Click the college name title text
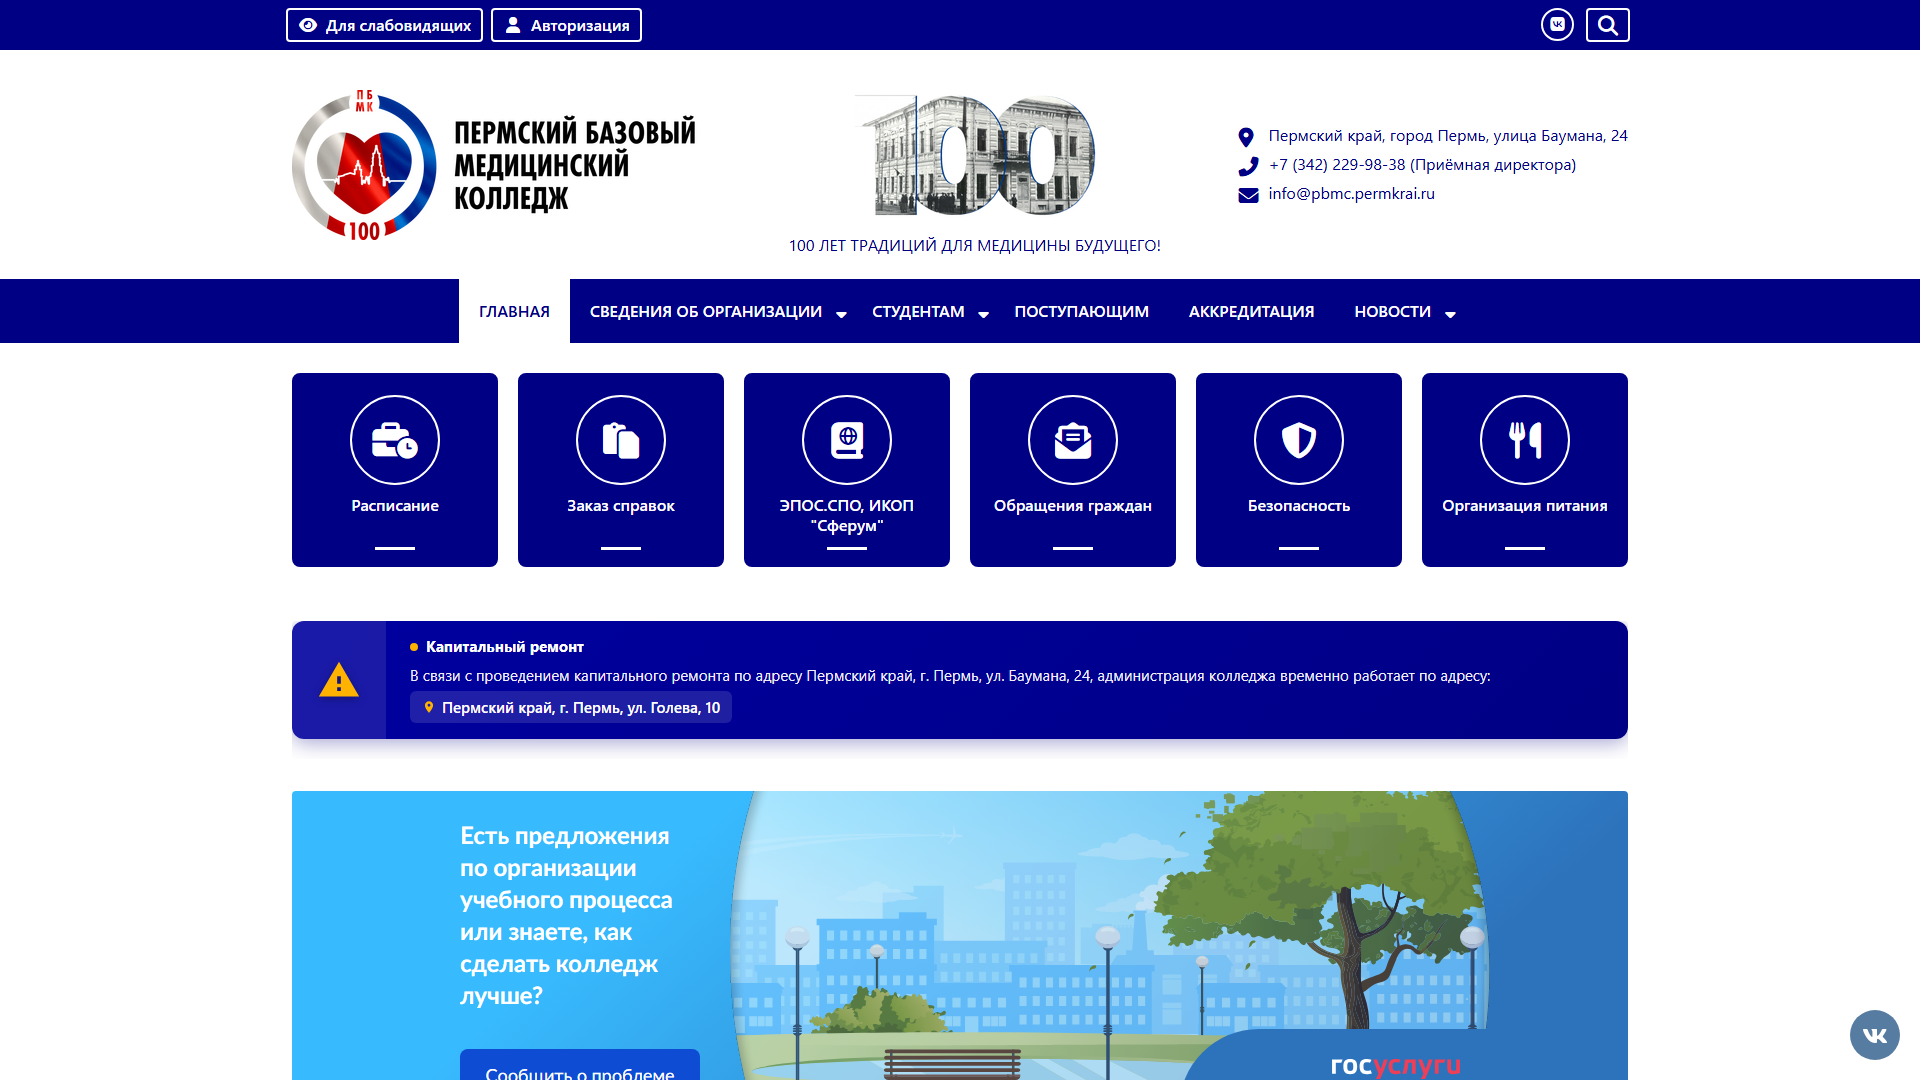 tap(574, 166)
